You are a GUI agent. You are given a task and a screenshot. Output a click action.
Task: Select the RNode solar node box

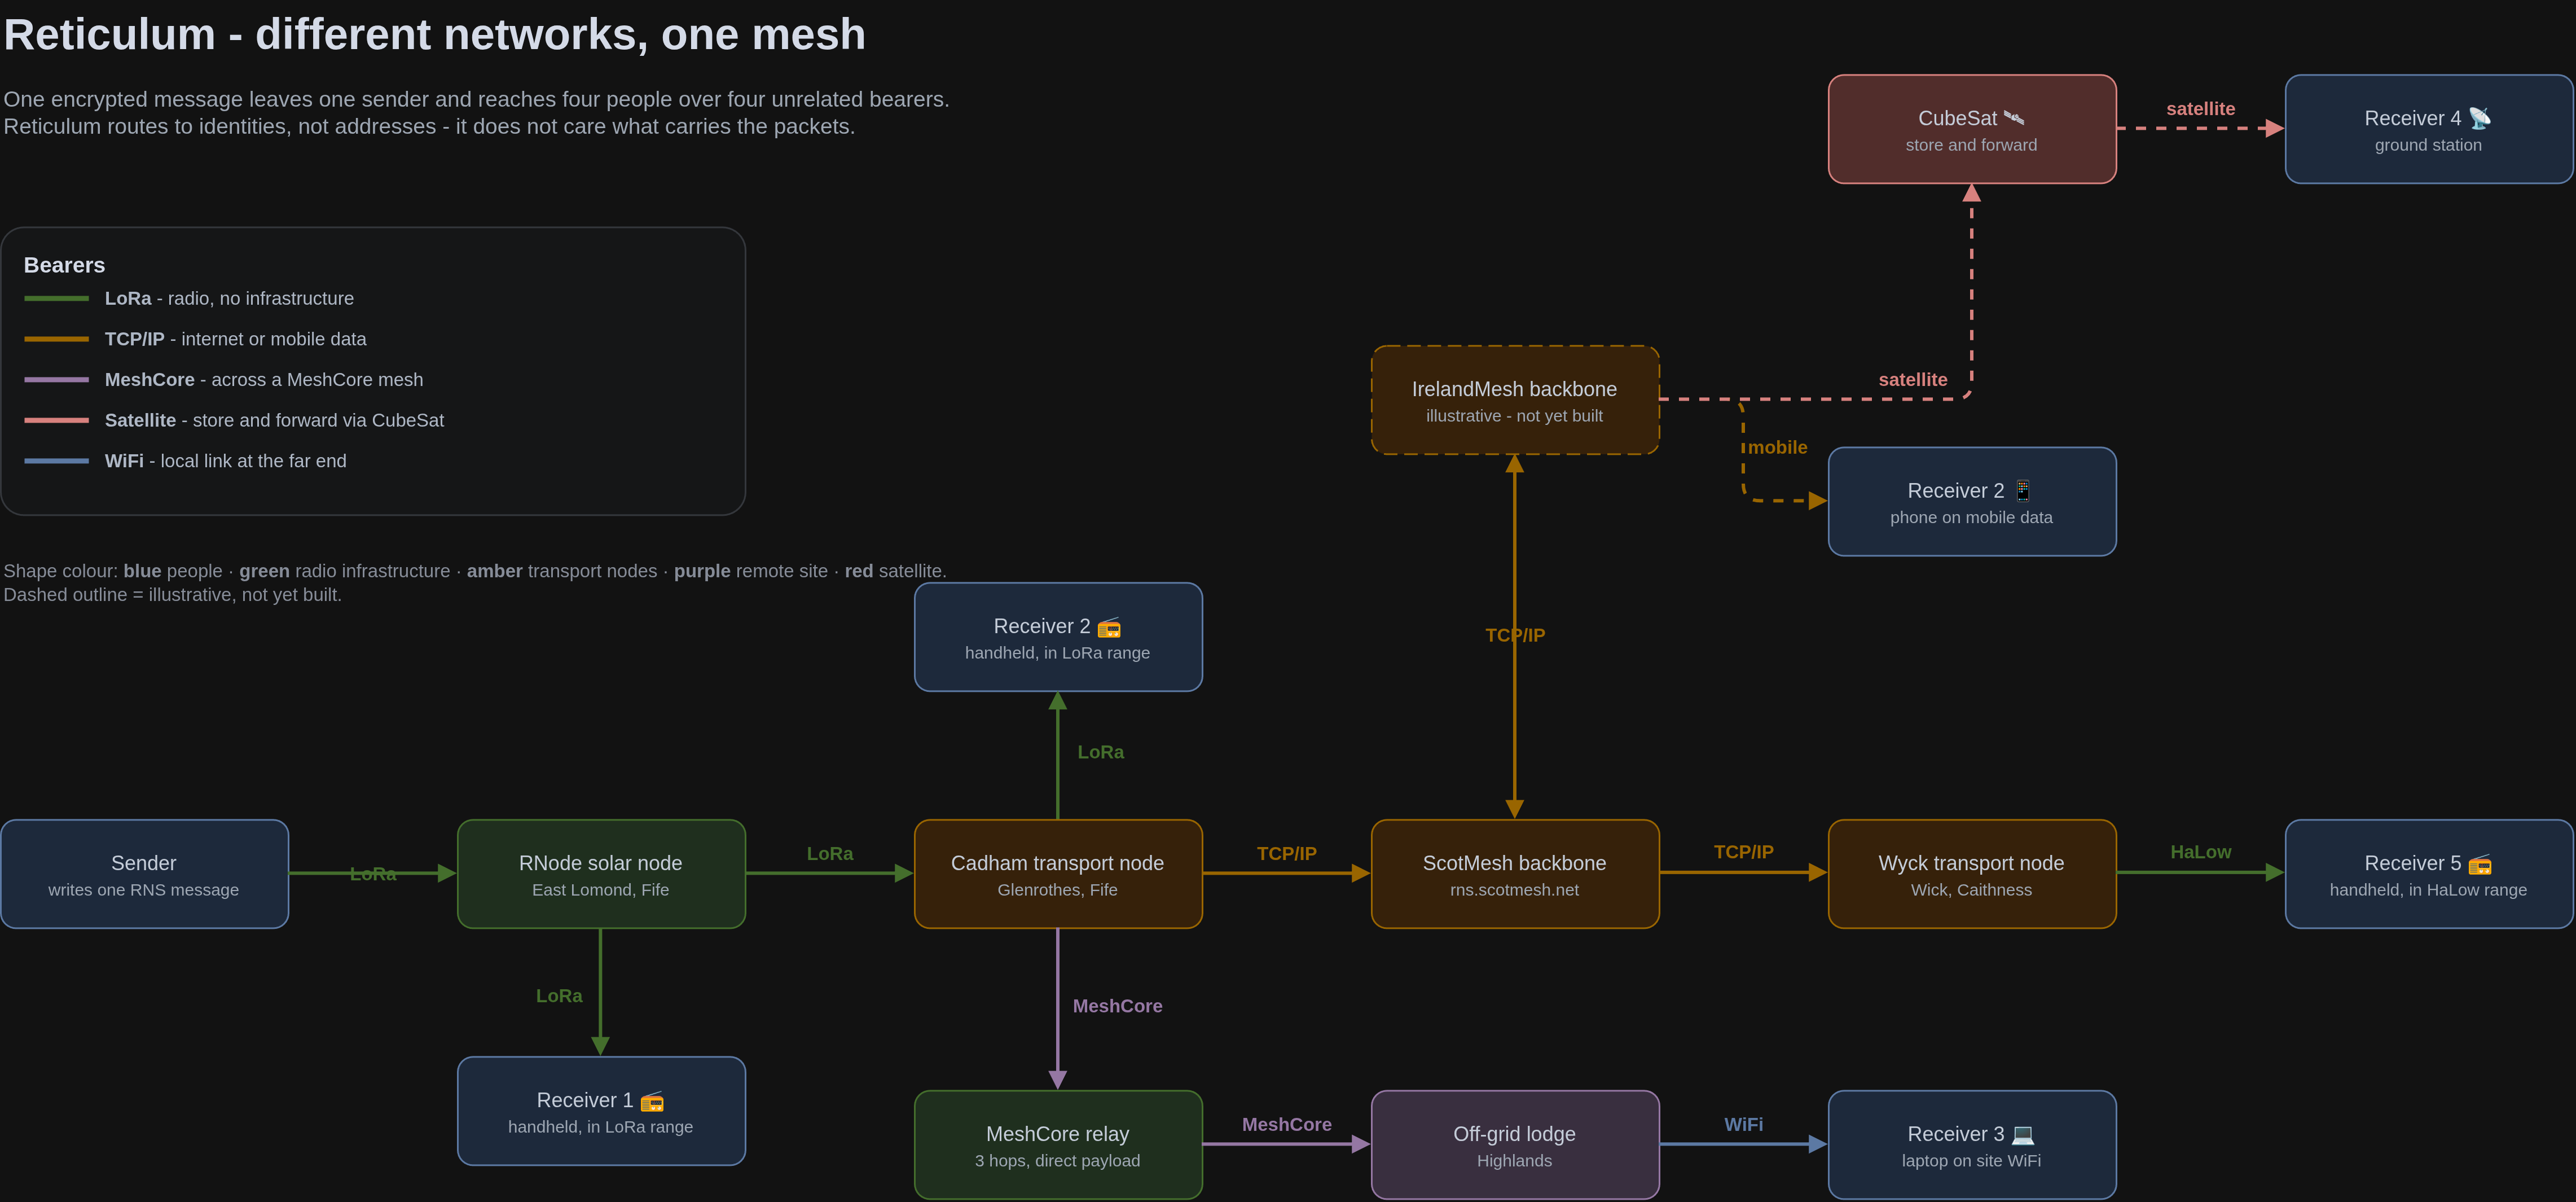tap(601, 874)
